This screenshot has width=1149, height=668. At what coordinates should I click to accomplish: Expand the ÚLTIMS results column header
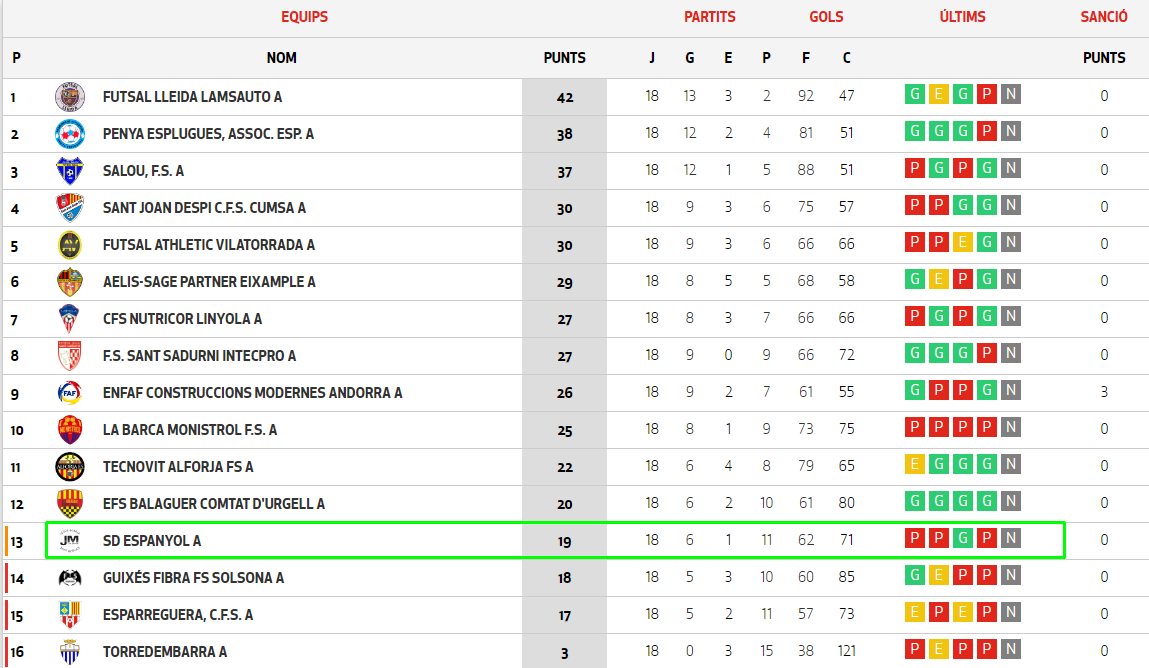[962, 16]
